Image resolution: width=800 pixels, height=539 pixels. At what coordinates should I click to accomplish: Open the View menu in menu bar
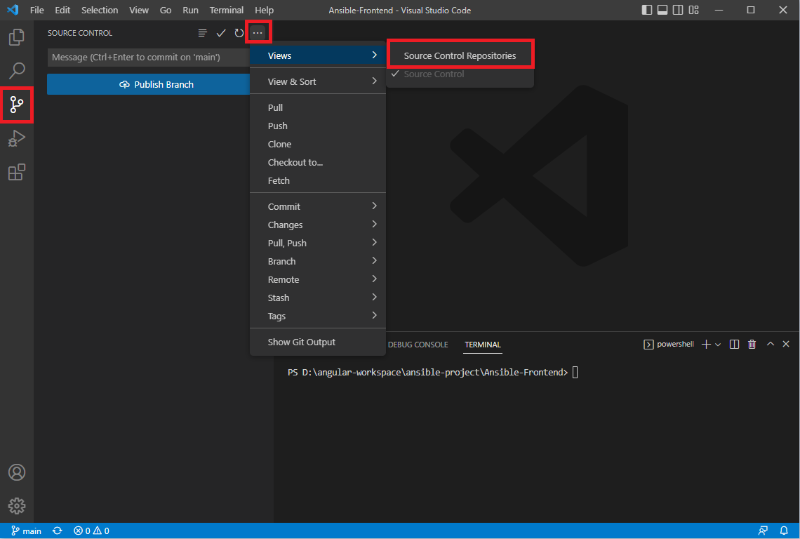point(139,10)
